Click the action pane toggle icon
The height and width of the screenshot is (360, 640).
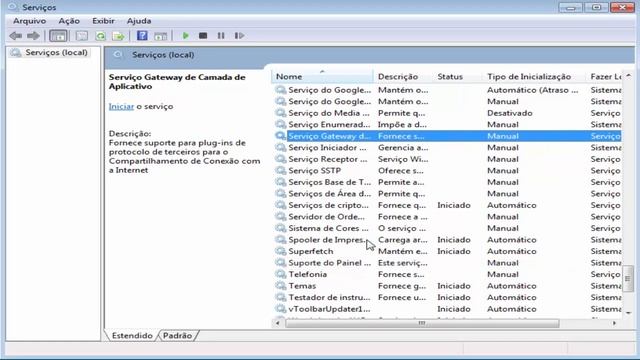[x=160, y=36]
